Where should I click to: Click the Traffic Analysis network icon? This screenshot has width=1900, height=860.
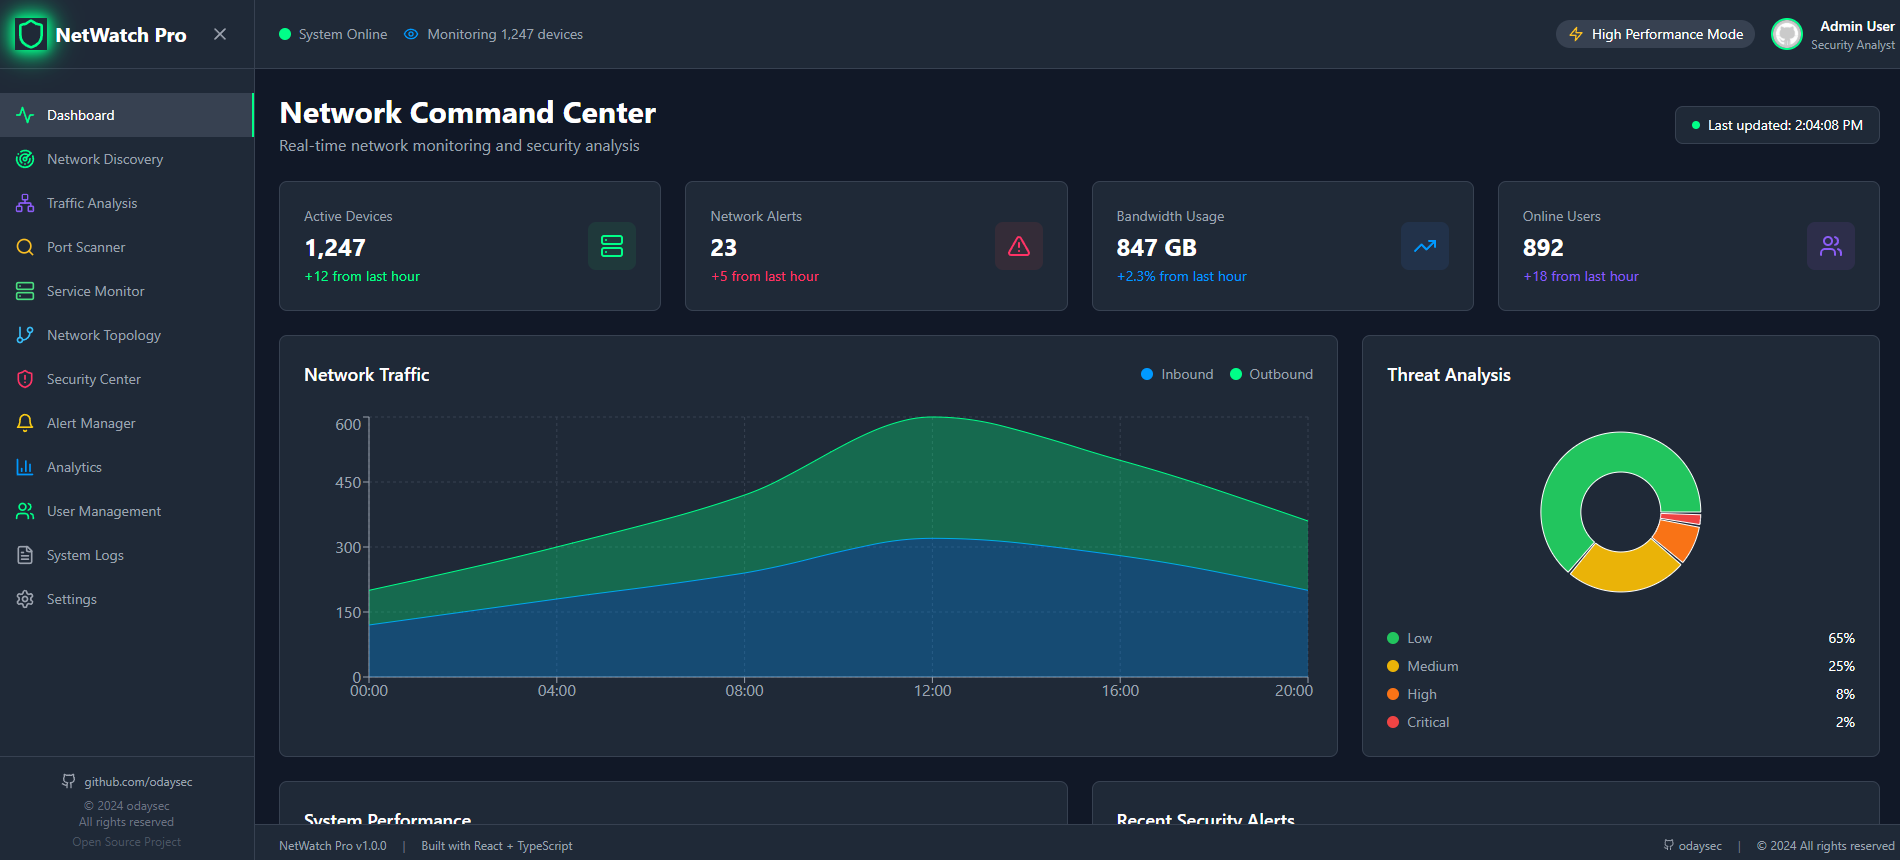point(25,203)
